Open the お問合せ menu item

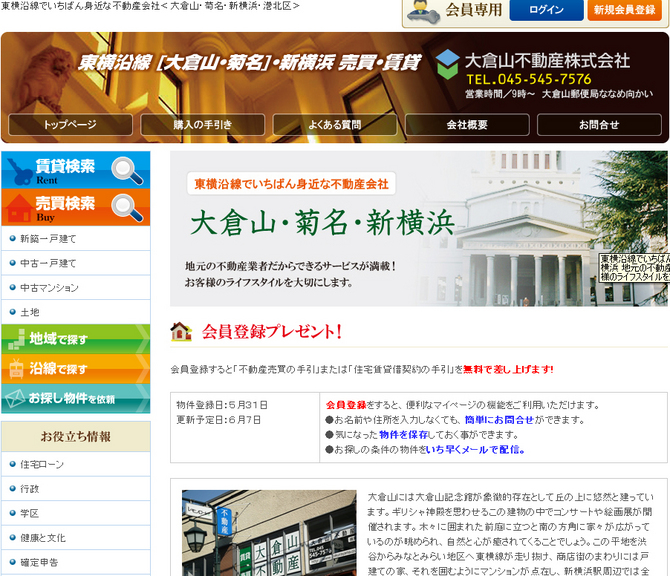tap(599, 125)
